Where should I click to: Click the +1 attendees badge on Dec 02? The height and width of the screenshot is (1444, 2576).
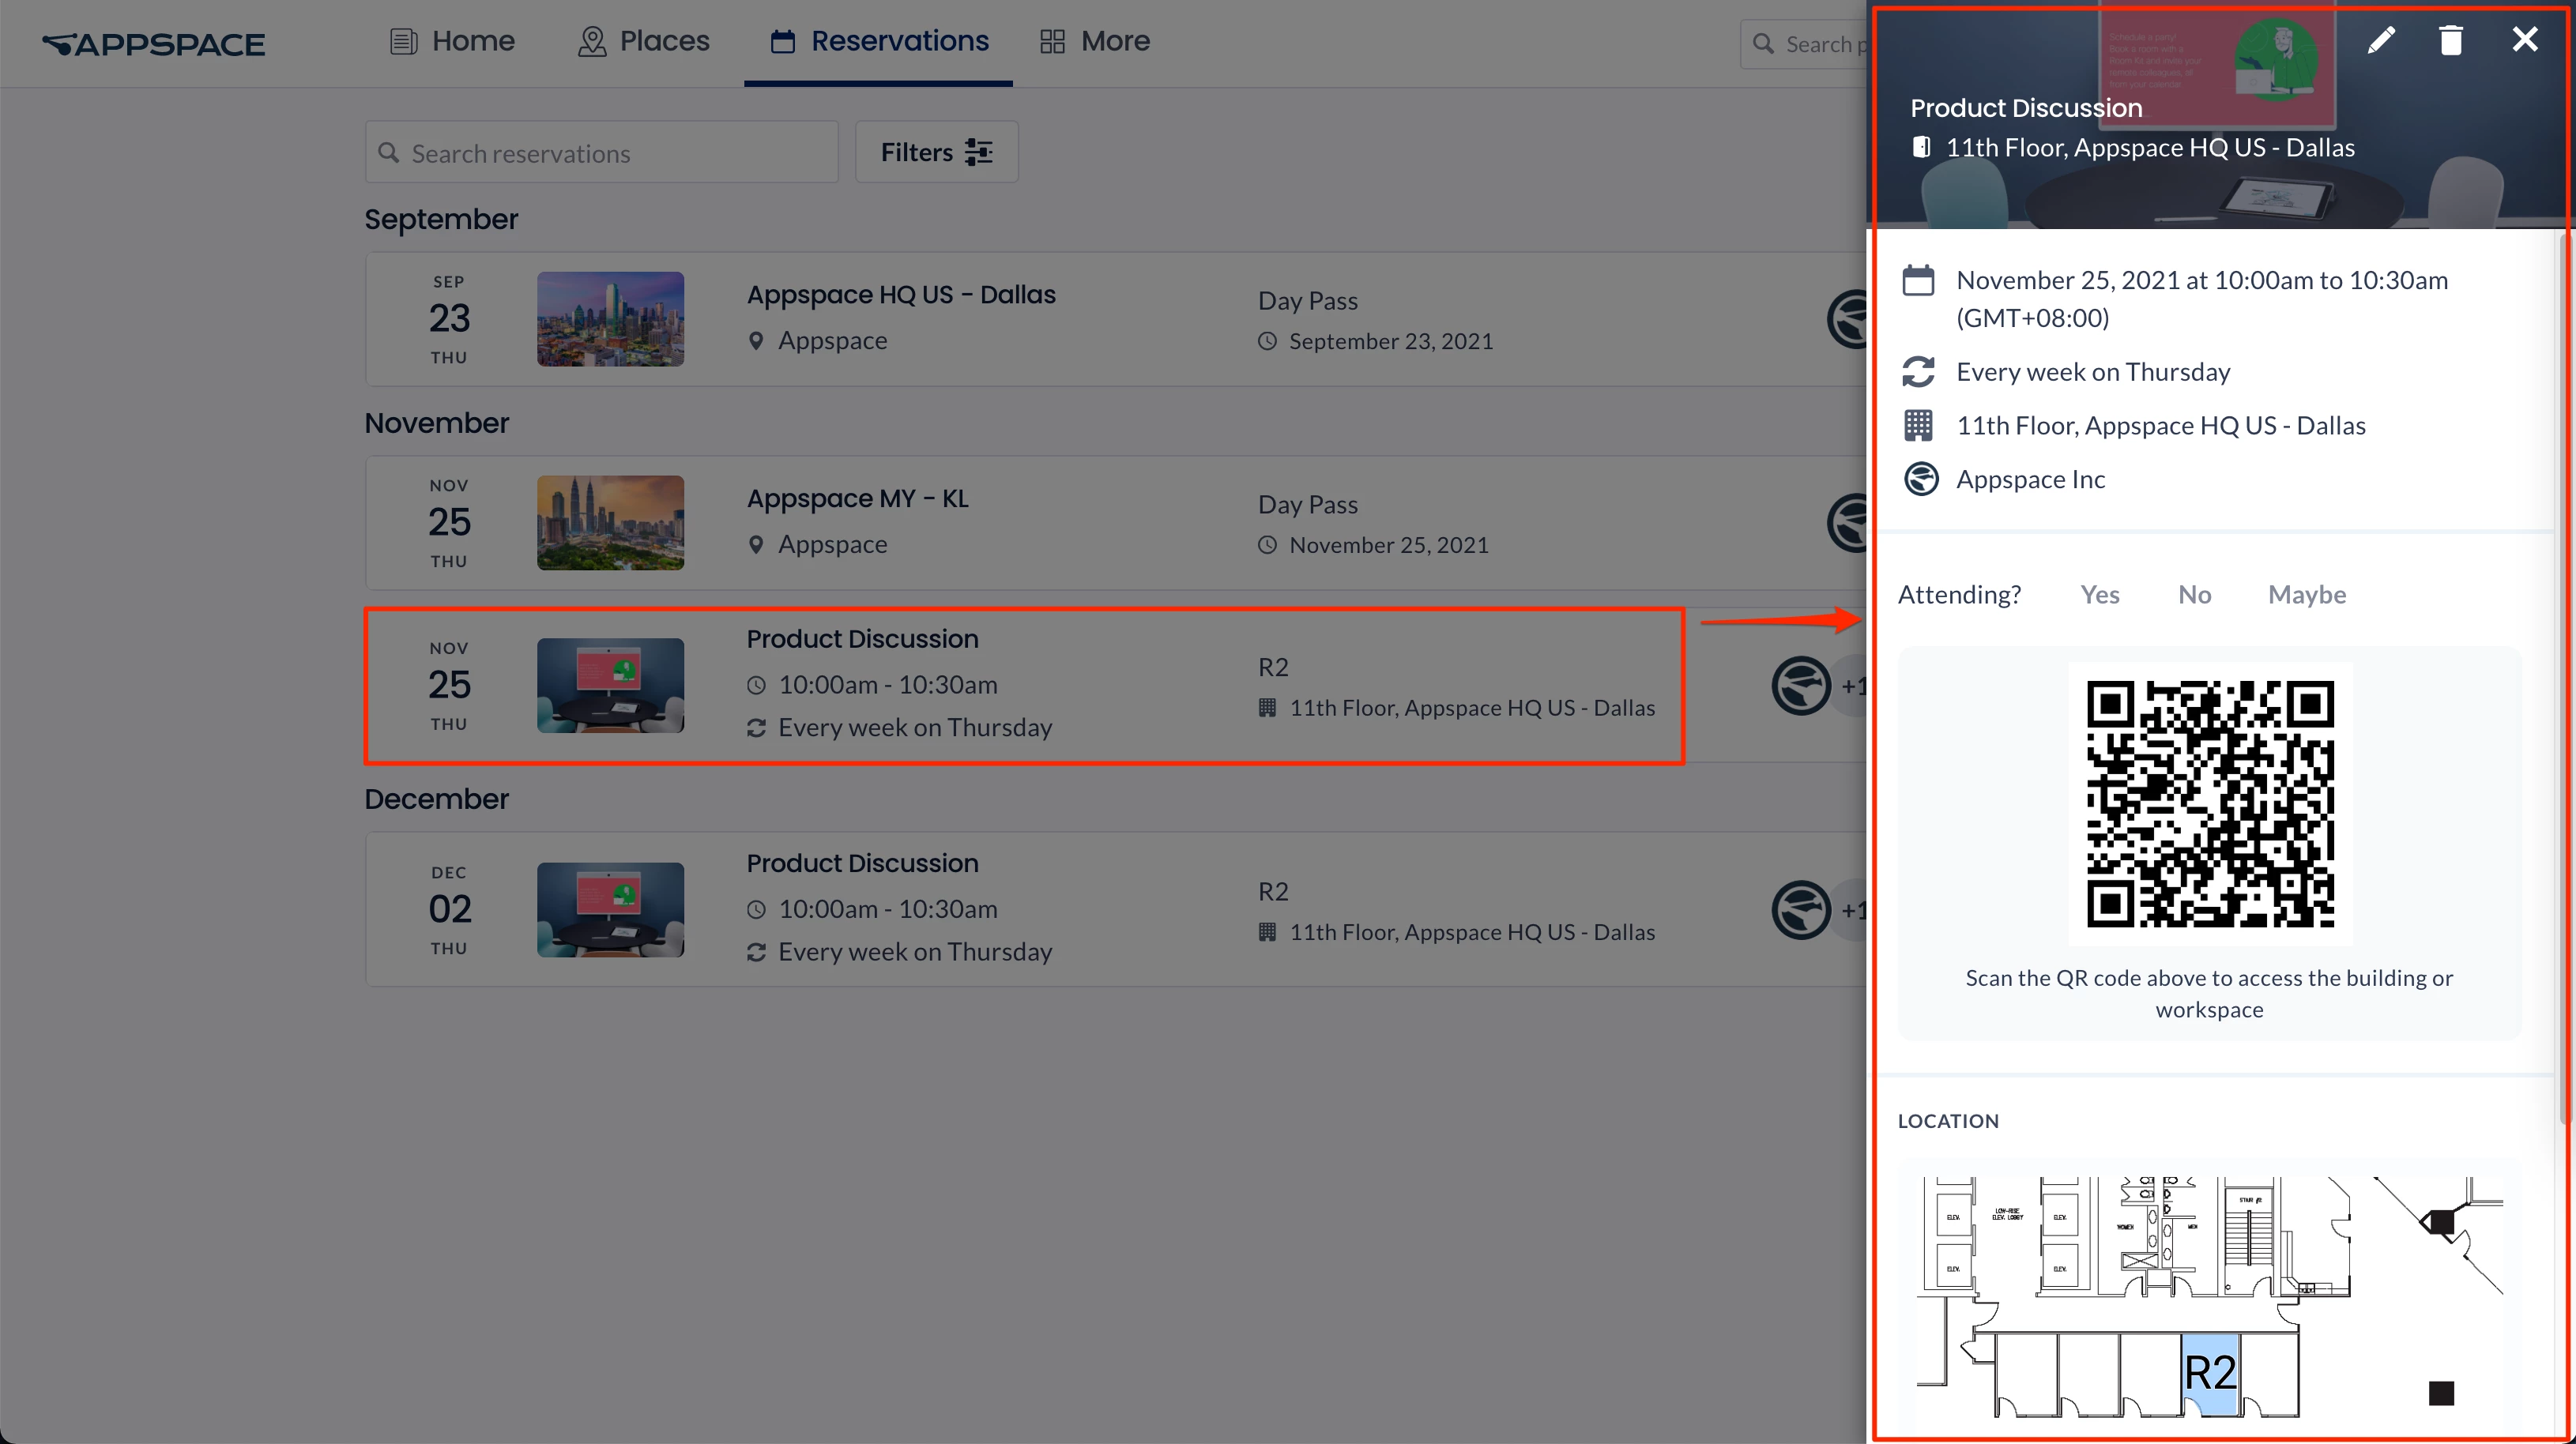1852,910
